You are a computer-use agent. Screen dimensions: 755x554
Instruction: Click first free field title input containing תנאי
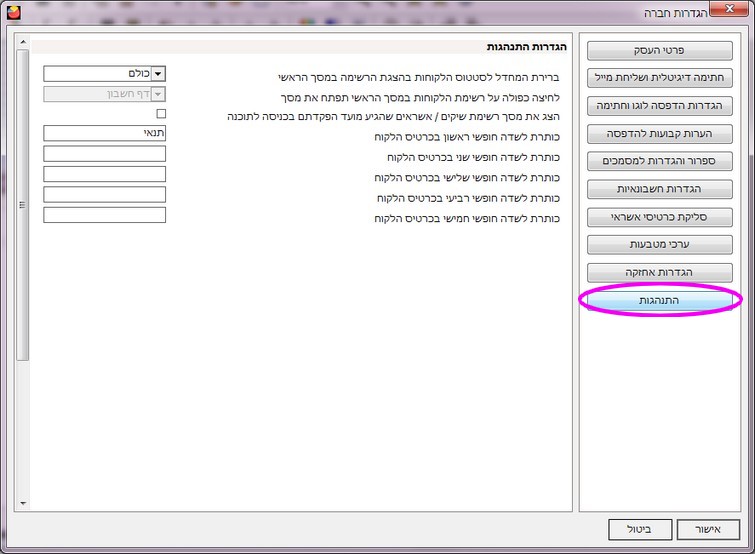[x=105, y=133]
